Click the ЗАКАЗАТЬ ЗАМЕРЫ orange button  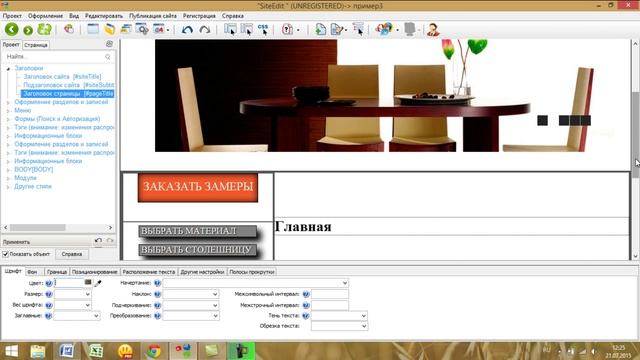(198, 187)
